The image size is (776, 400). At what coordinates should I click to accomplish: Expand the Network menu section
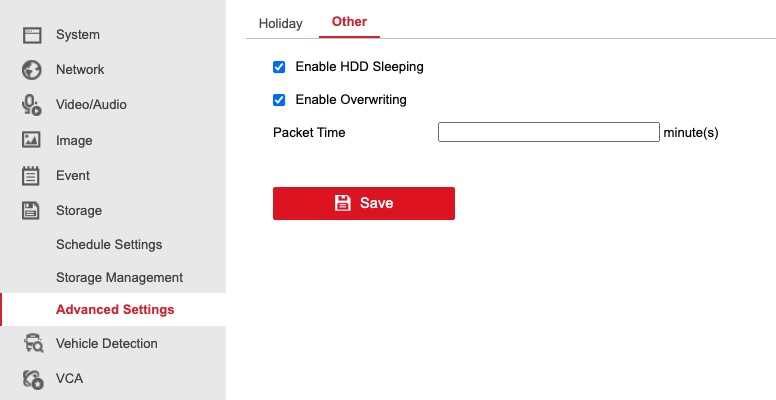coord(80,70)
